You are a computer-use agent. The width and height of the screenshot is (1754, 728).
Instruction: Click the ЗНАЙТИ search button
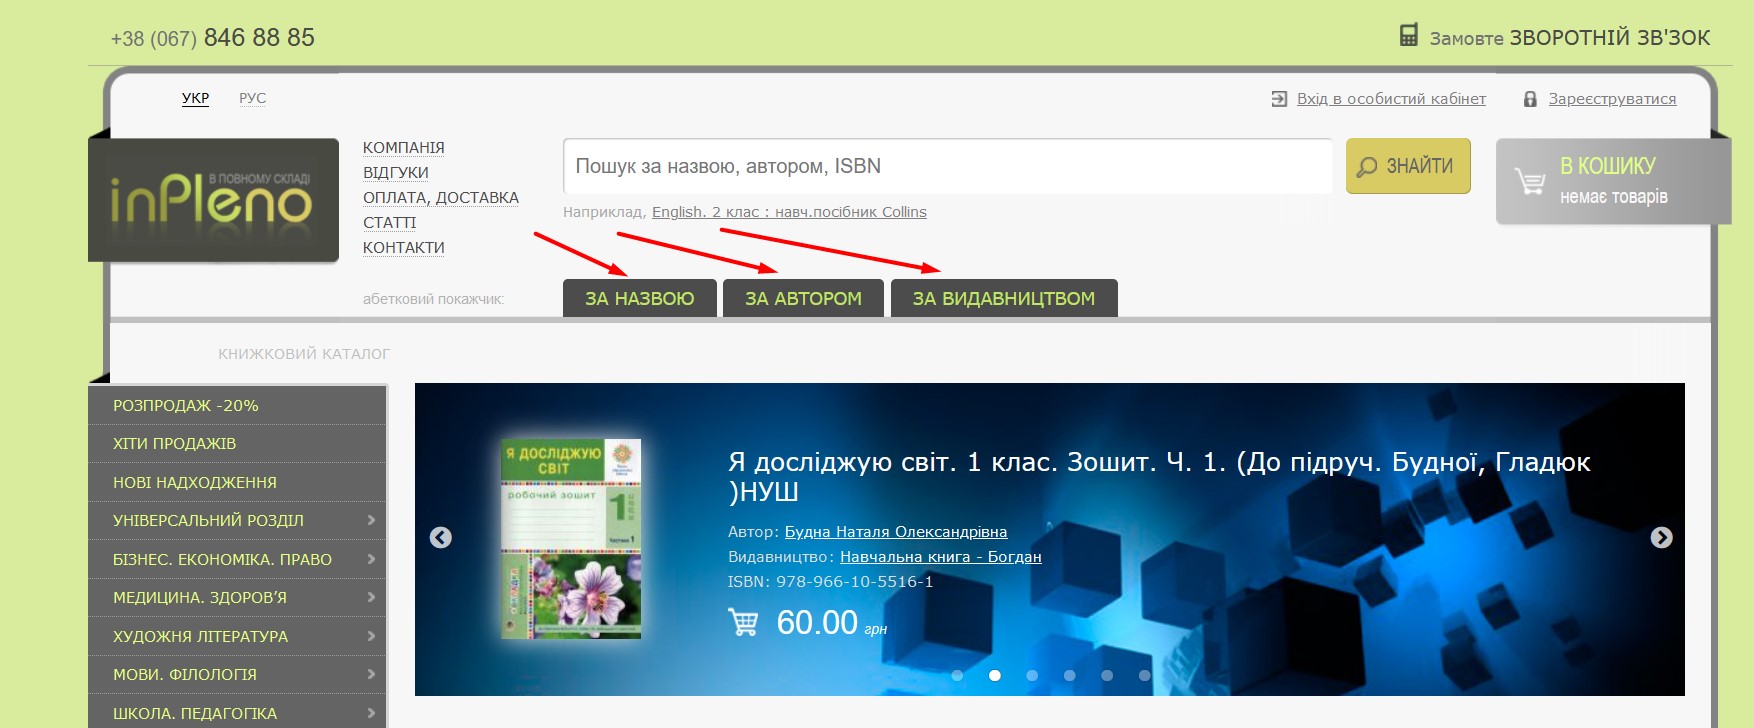pos(1408,166)
